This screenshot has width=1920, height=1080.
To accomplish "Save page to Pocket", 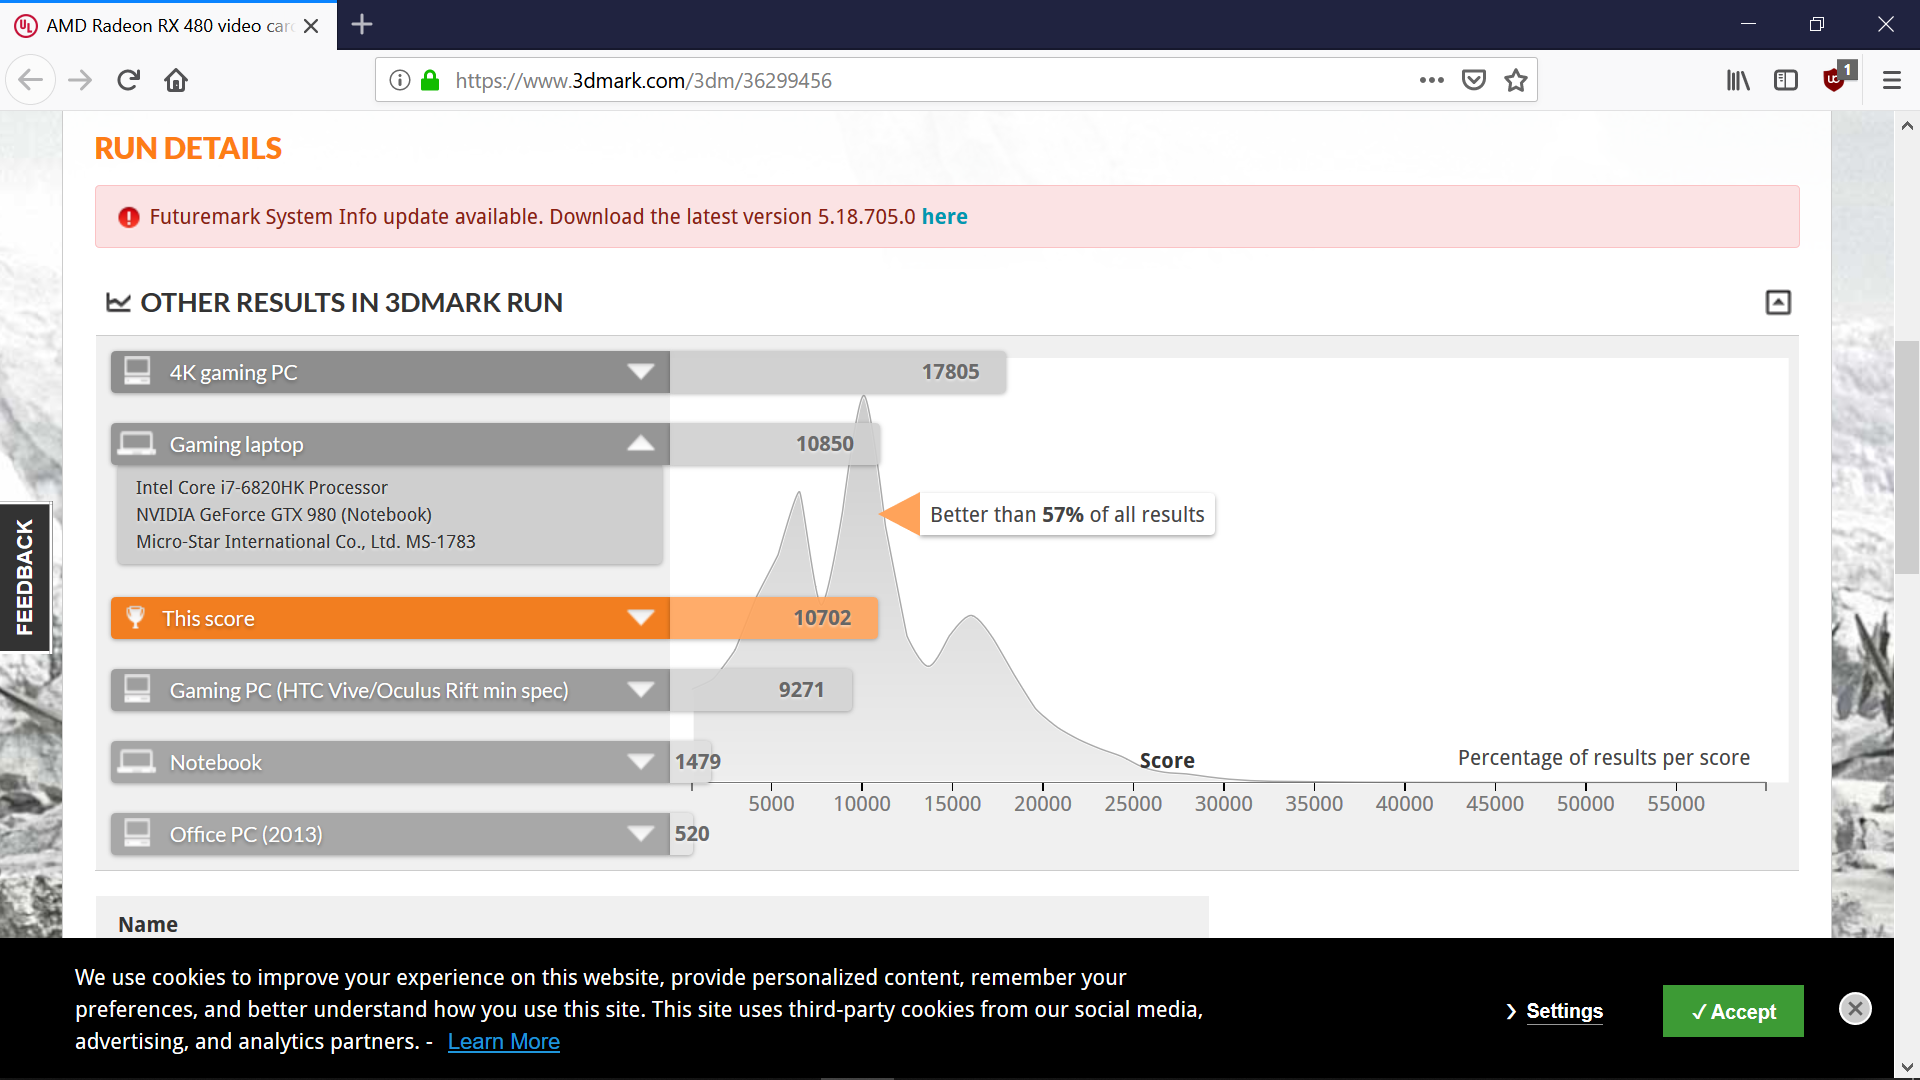I will click(x=1473, y=80).
